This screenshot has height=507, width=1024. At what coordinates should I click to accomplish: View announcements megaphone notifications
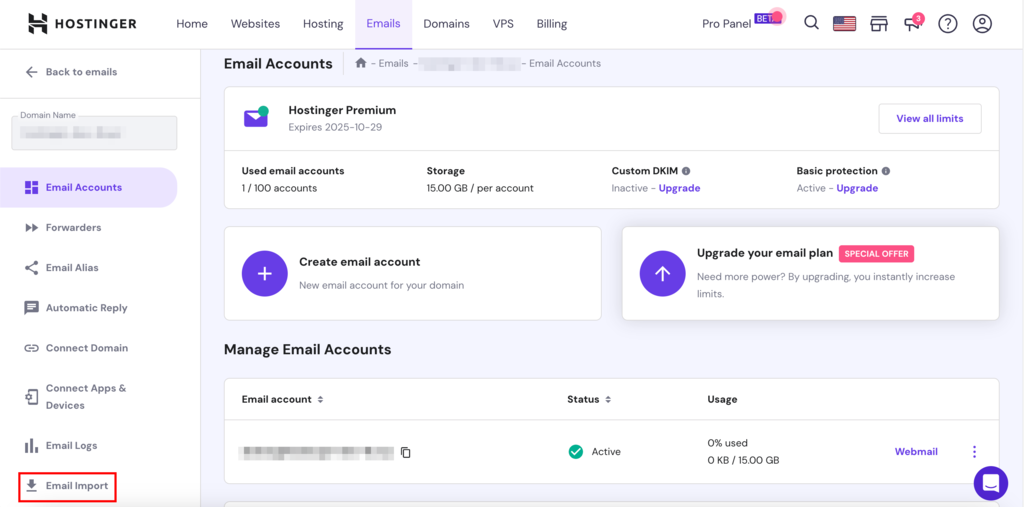pyautogui.click(x=912, y=23)
